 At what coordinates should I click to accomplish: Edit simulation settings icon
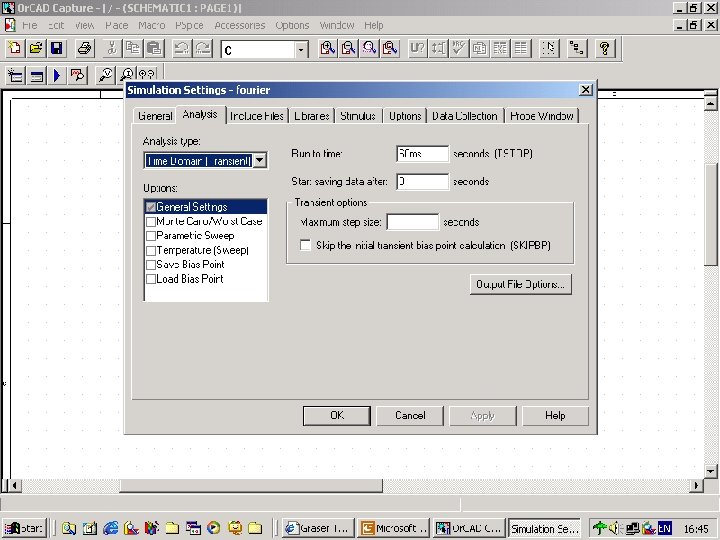(36, 75)
